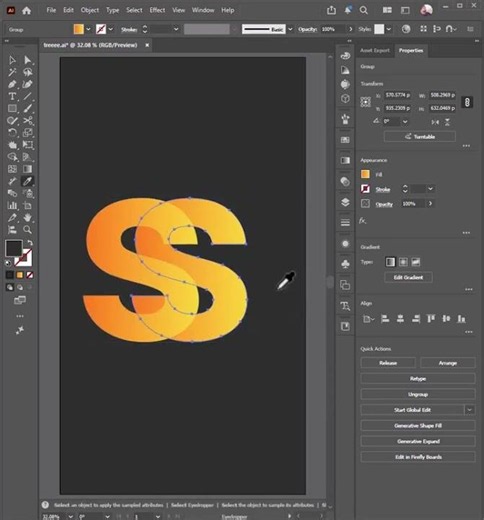
Task: Click the X position input field
Action: (397, 95)
